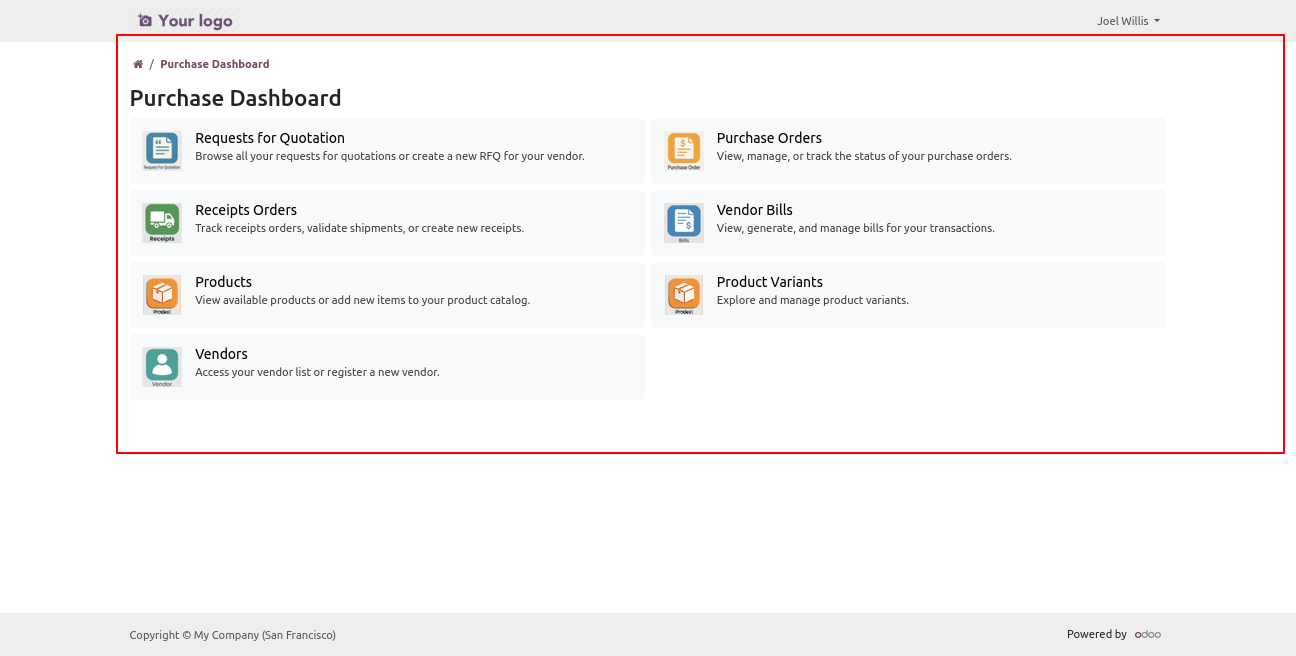Viewport: 1296px width, 656px height.
Task: Open the Joel Willis user dropdown
Action: (x=1127, y=21)
